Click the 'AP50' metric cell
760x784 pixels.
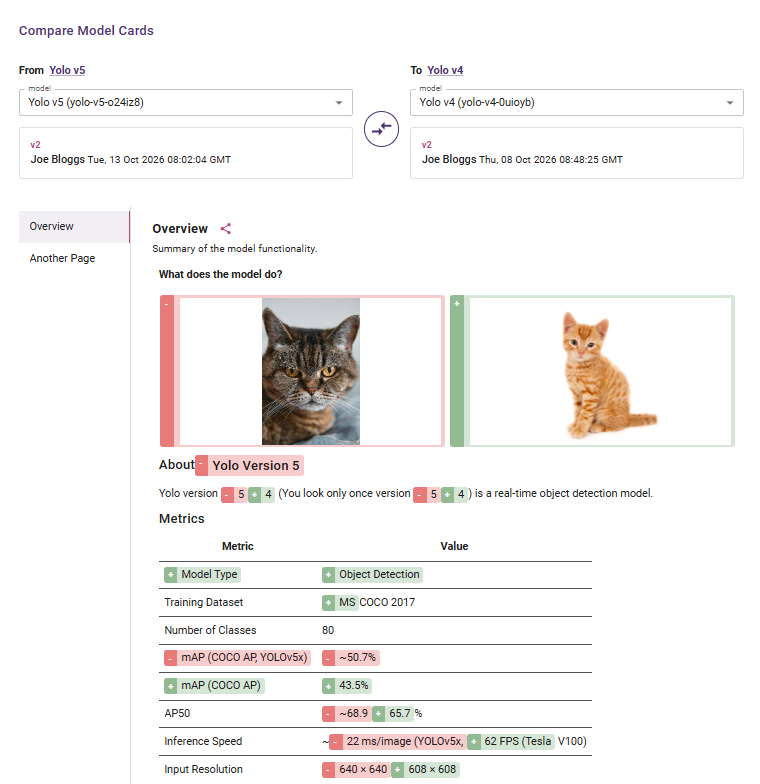pos(177,714)
